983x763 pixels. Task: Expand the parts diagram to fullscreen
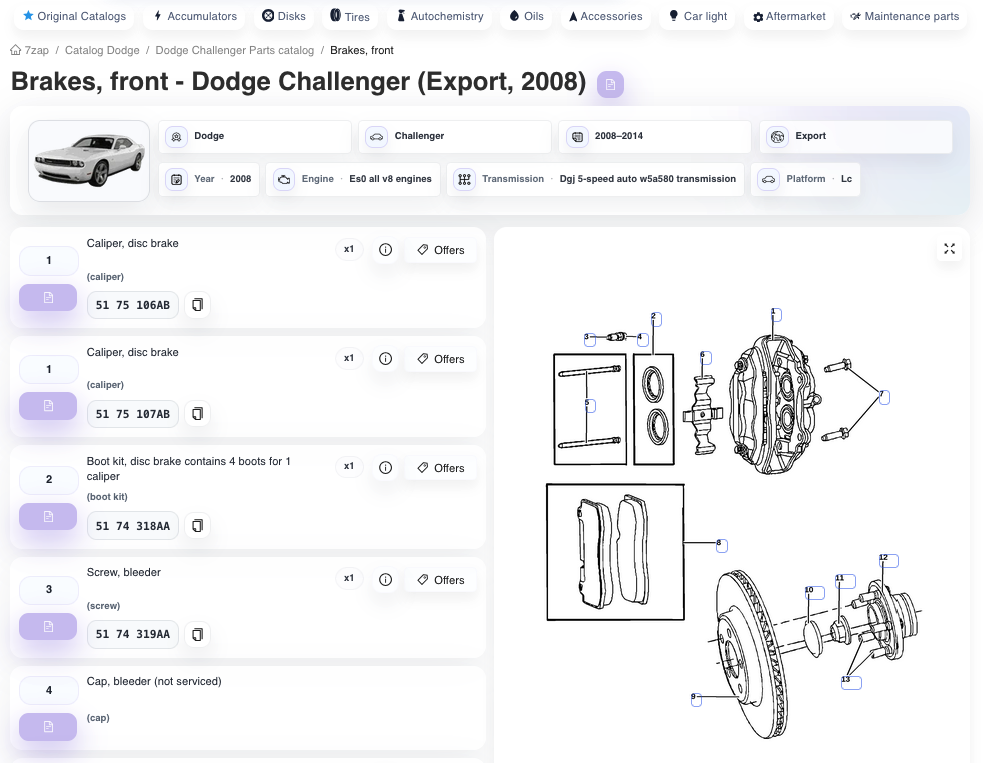coord(949,249)
